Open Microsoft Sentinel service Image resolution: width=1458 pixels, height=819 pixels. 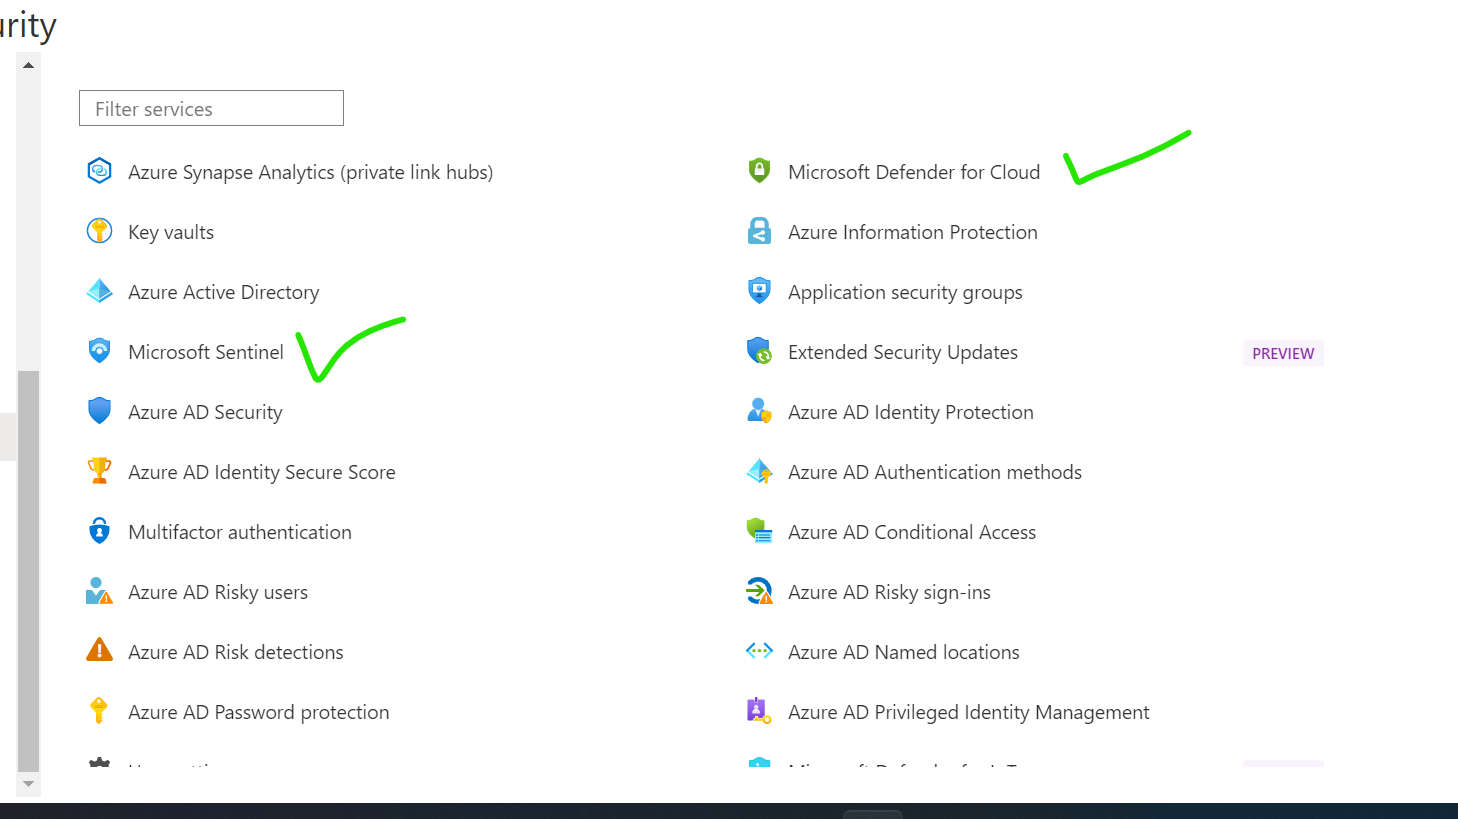tap(206, 352)
